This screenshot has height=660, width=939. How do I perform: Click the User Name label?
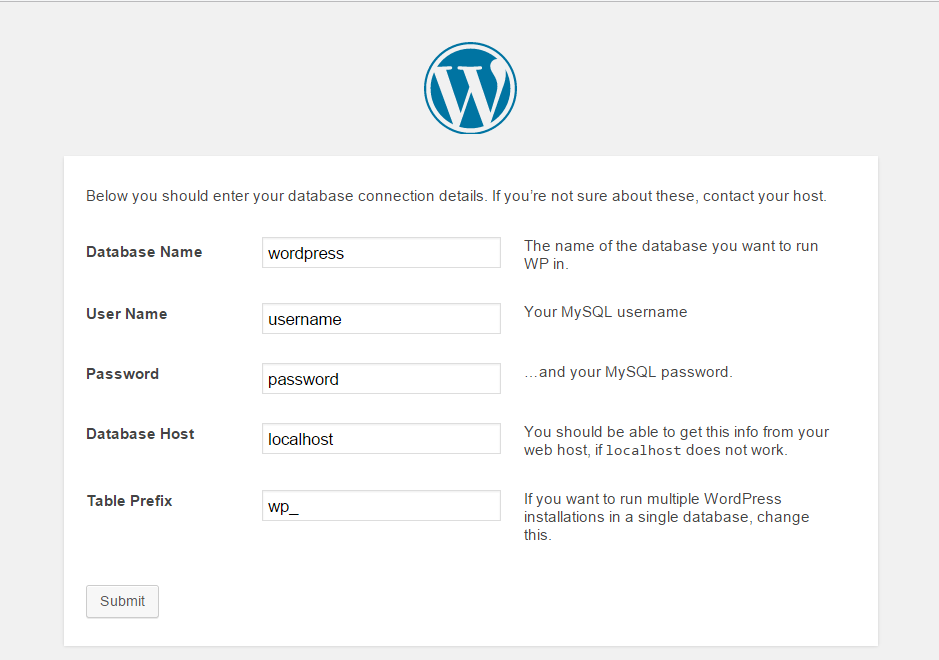126,313
